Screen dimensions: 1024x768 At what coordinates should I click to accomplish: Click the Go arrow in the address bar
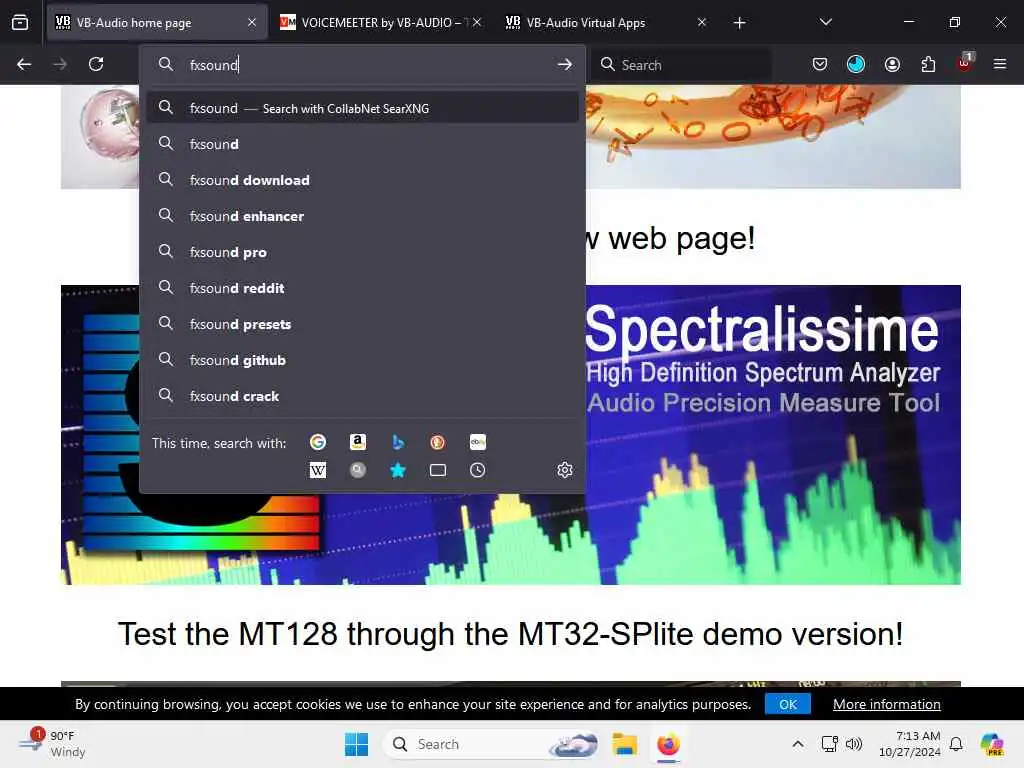pos(565,64)
